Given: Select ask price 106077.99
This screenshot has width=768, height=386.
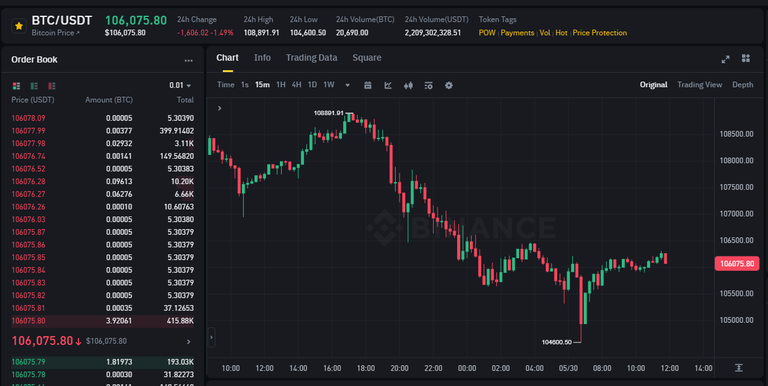Looking at the screenshot, I should pos(28,131).
